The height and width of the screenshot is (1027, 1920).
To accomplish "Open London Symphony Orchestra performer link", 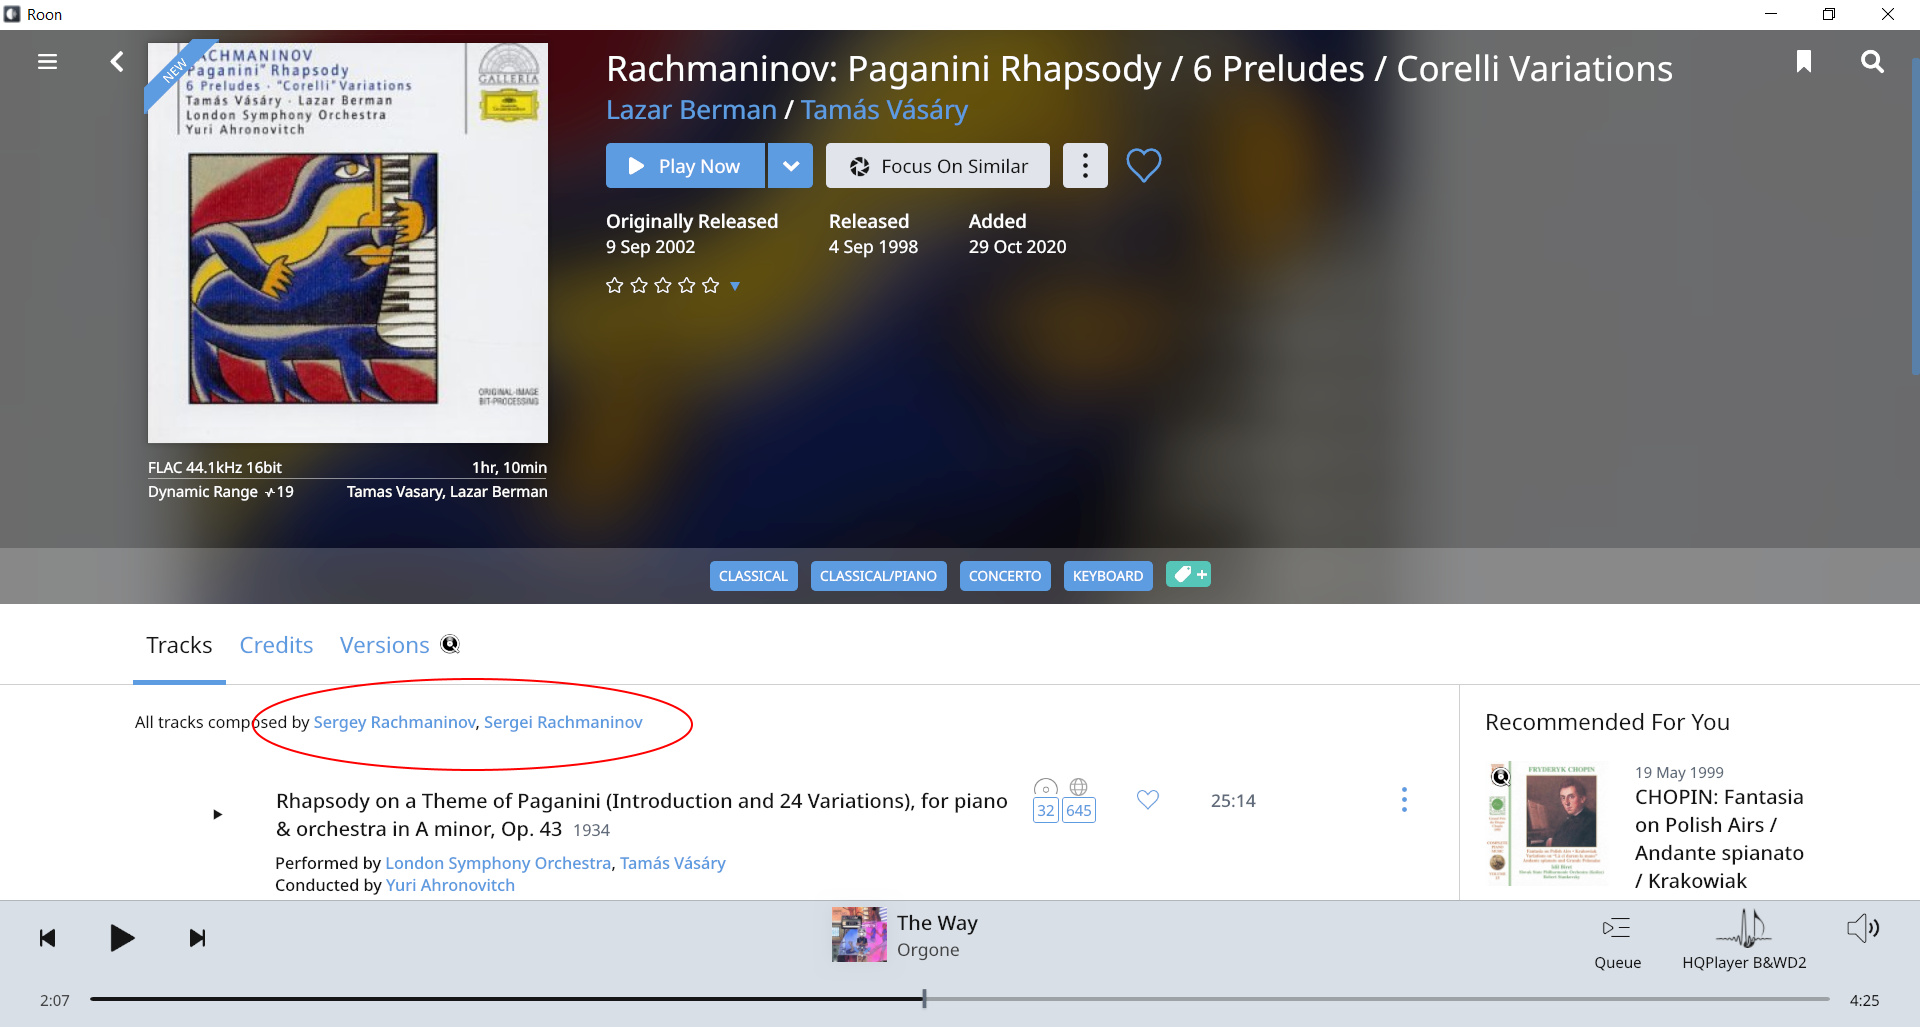I will click(x=498, y=863).
